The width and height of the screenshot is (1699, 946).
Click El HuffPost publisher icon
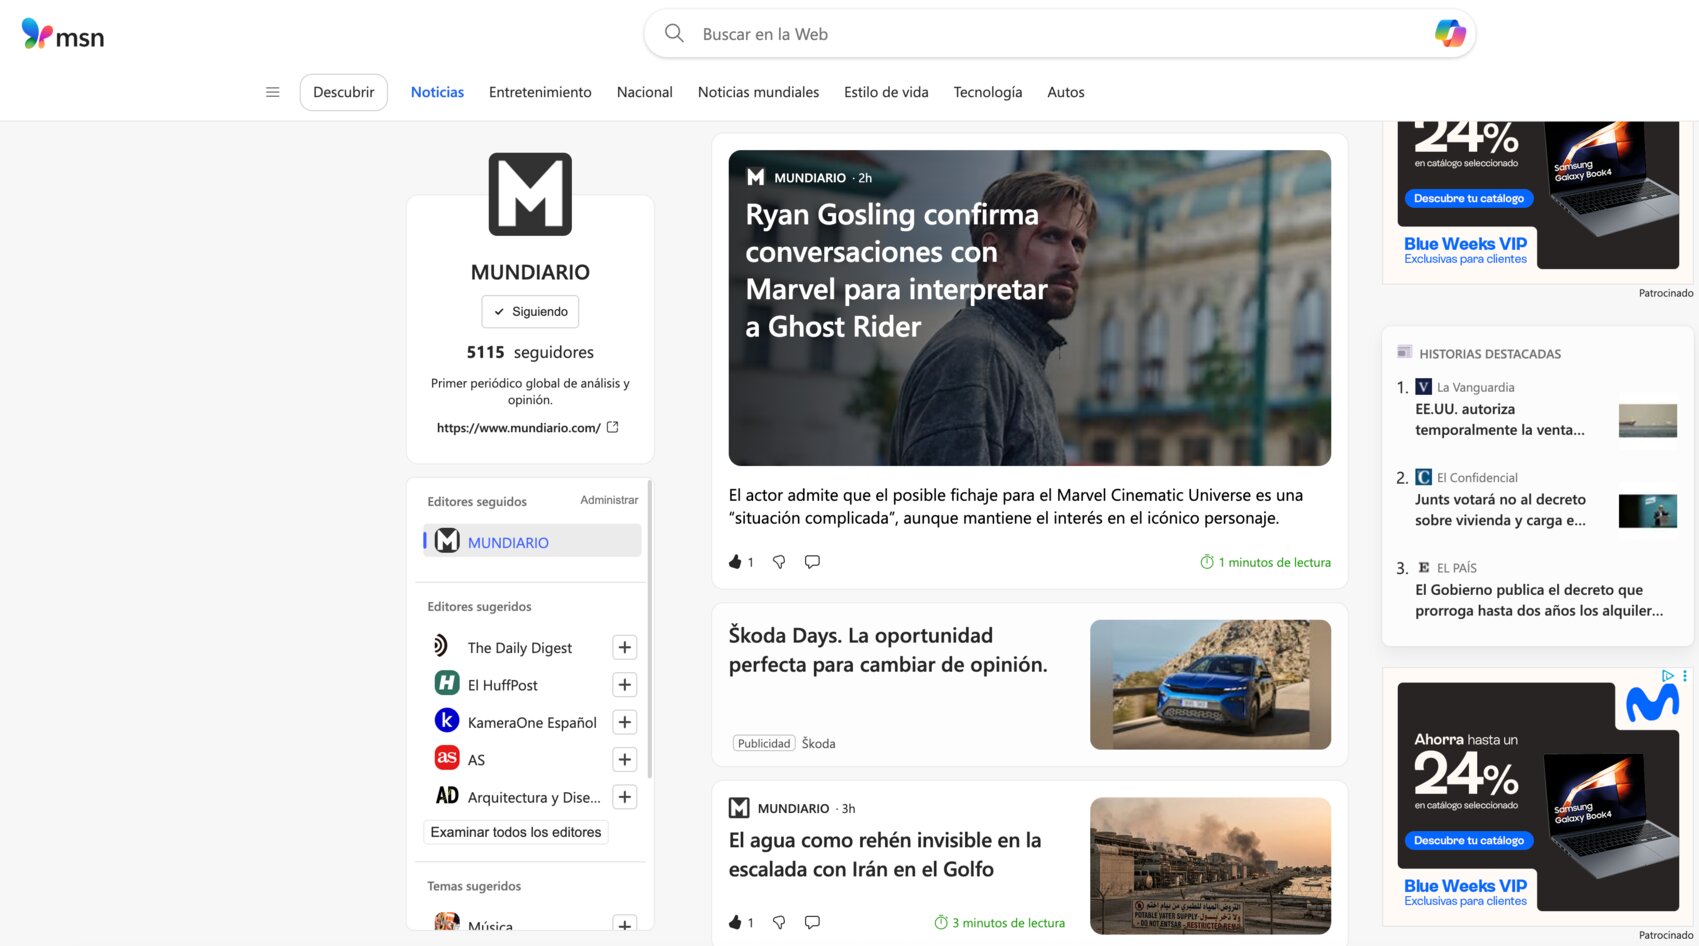click(447, 683)
